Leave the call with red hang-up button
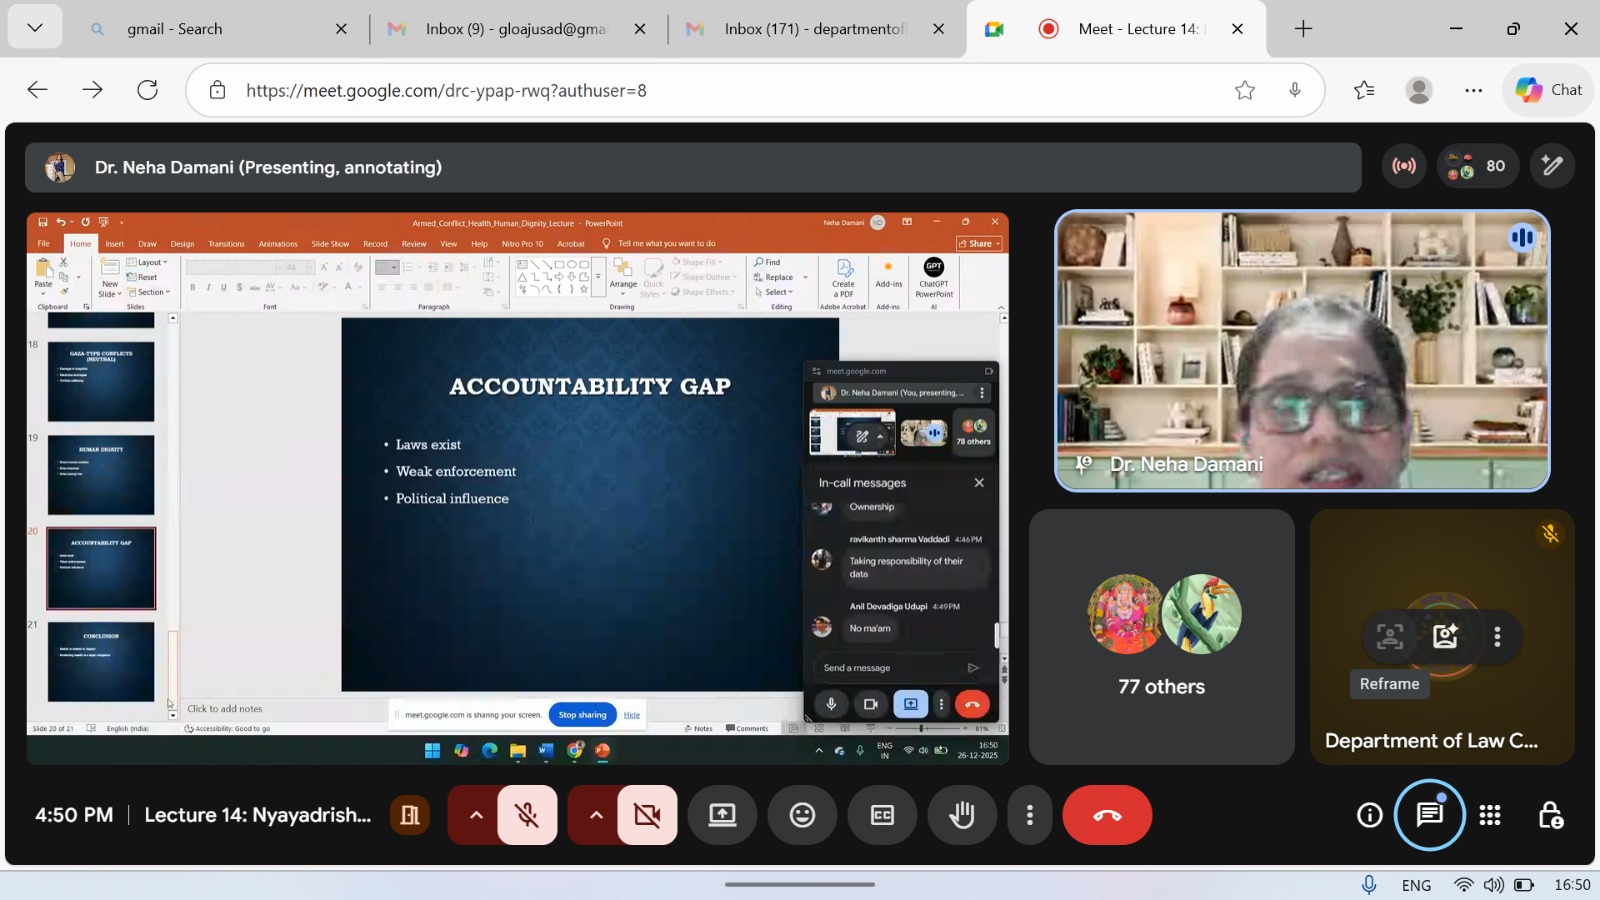 (x=1107, y=815)
